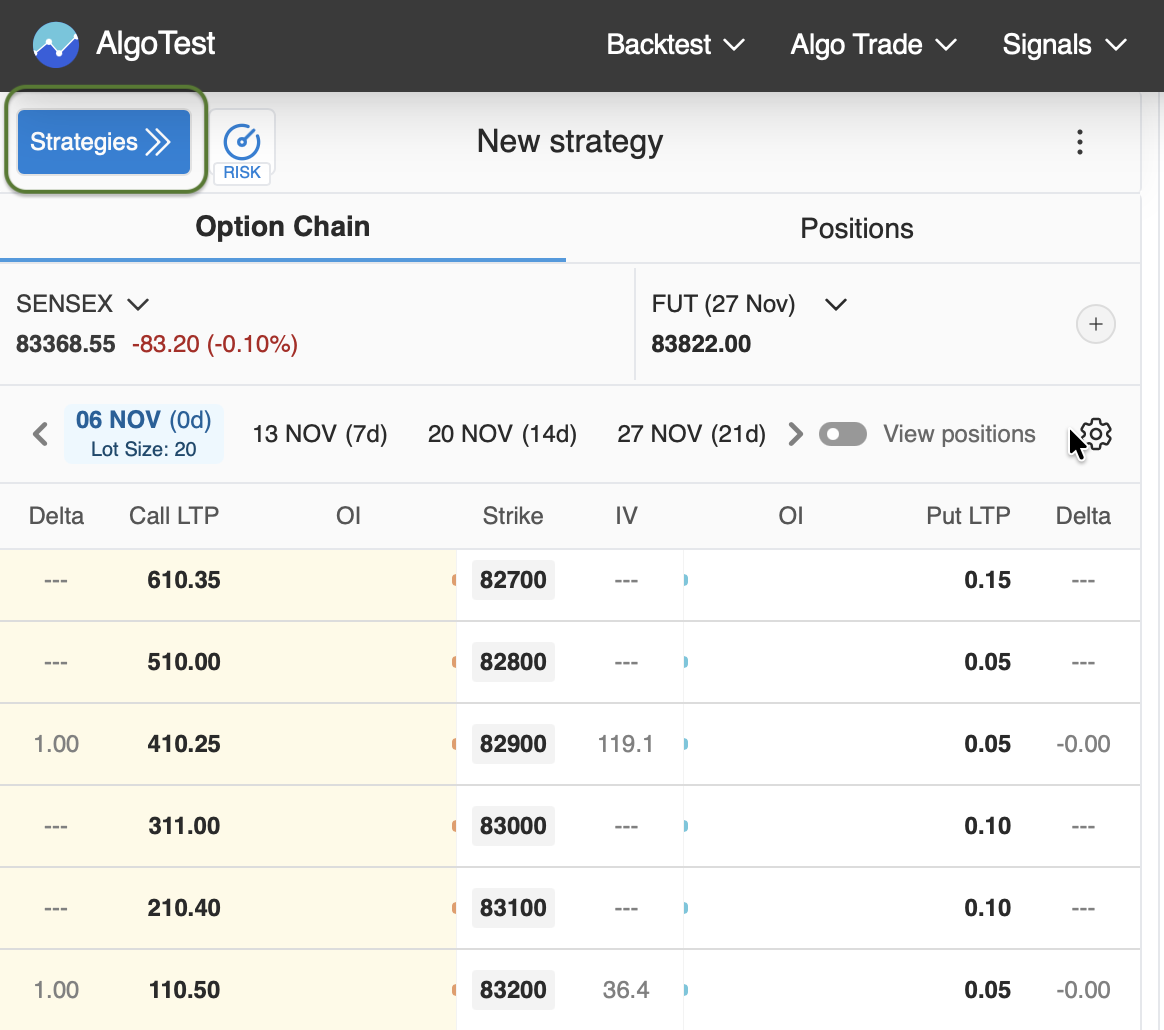Click the 83000 strike price
Image resolution: width=1164 pixels, height=1030 pixels.
coord(513,826)
